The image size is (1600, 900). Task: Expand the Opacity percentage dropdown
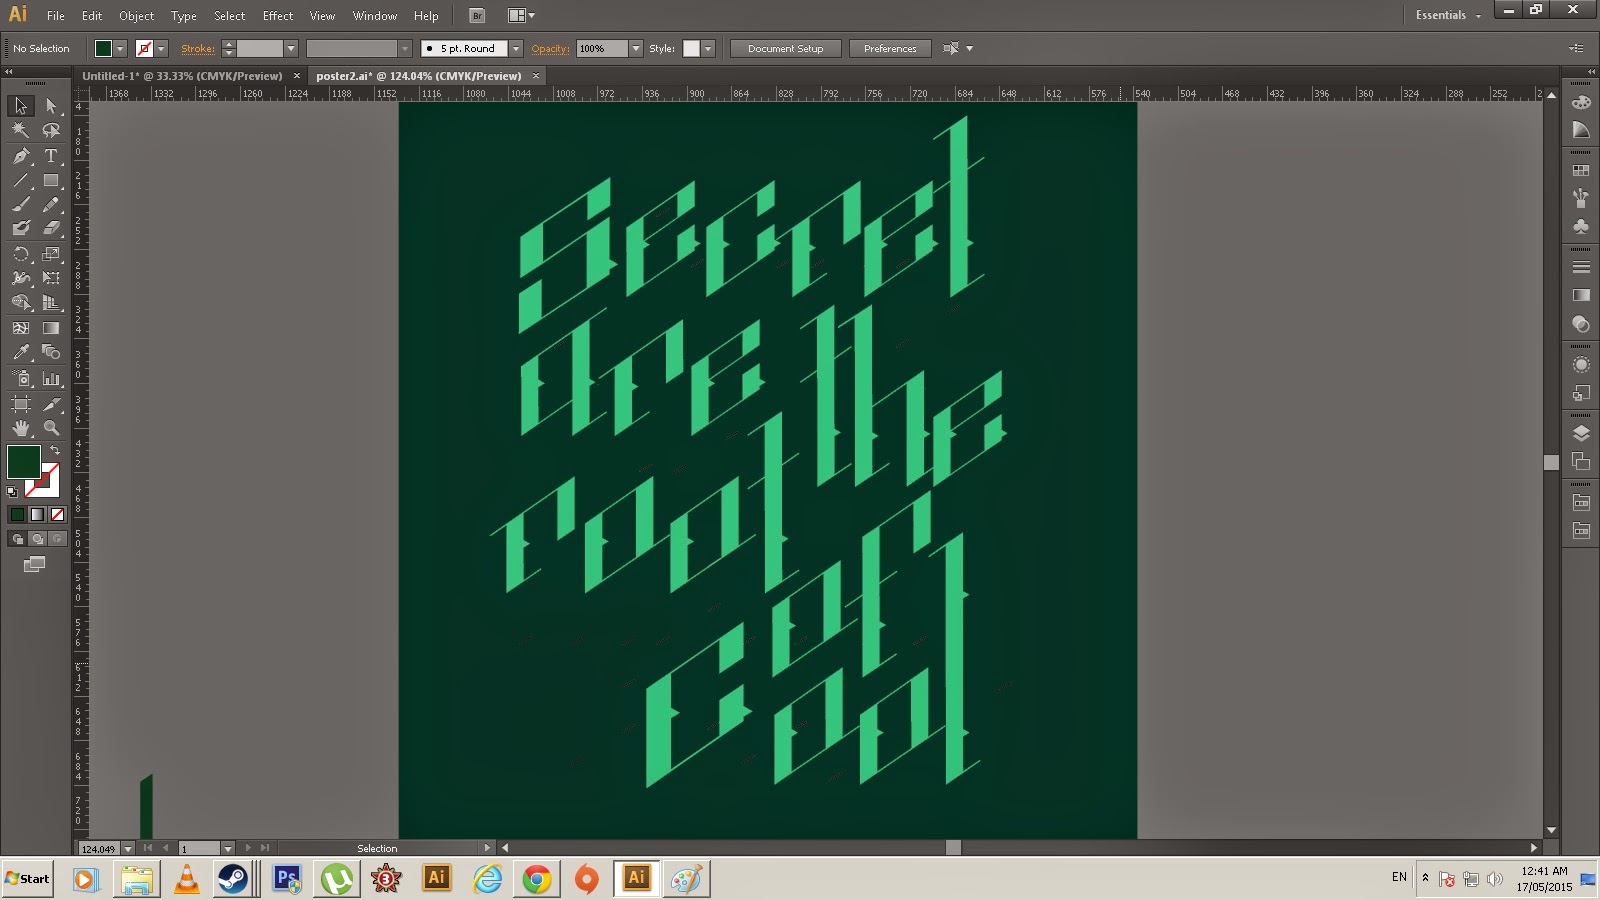click(635, 48)
